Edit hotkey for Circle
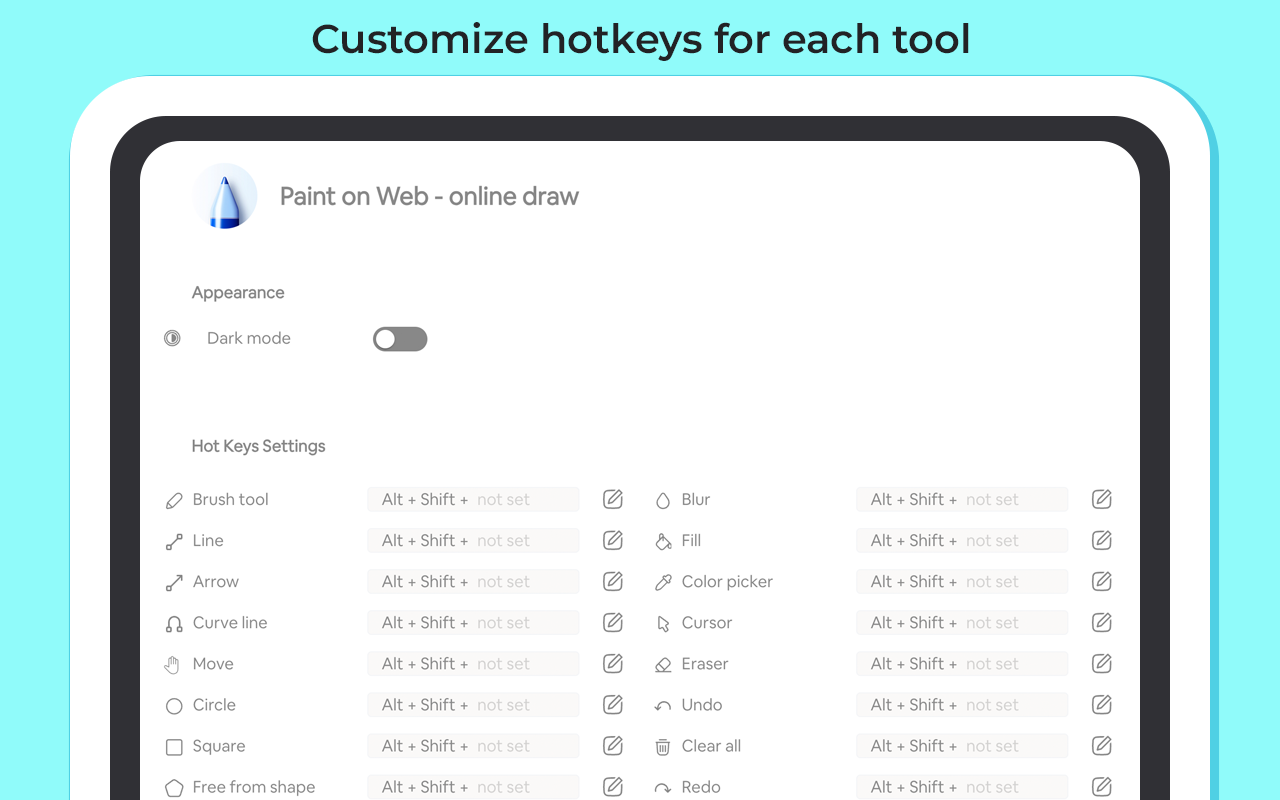The height and width of the screenshot is (800, 1280). click(x=613, y=704)
